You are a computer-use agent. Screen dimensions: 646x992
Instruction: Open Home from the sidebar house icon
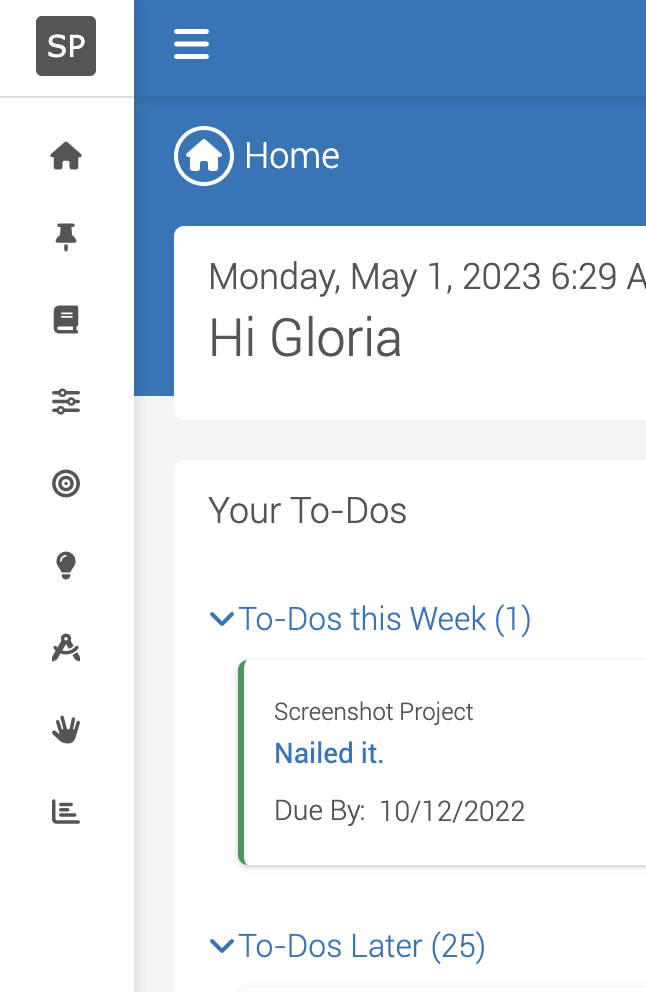point(66,156)
